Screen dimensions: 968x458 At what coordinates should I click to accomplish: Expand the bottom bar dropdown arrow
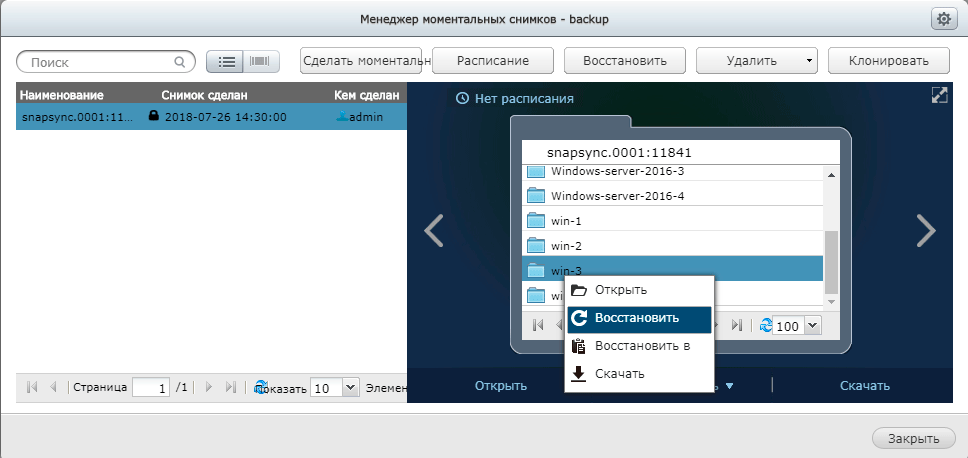[729, 386]
